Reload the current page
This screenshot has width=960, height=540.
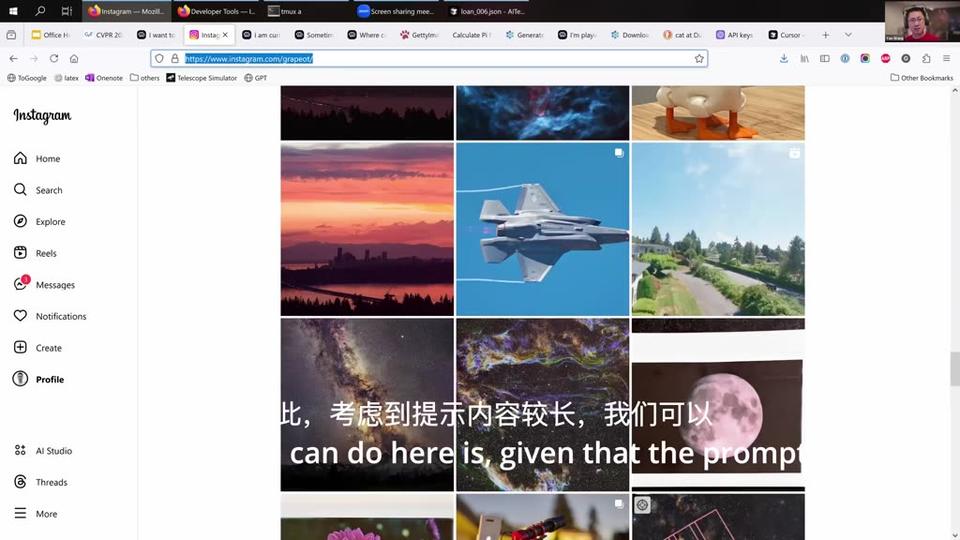coord(54,59)
